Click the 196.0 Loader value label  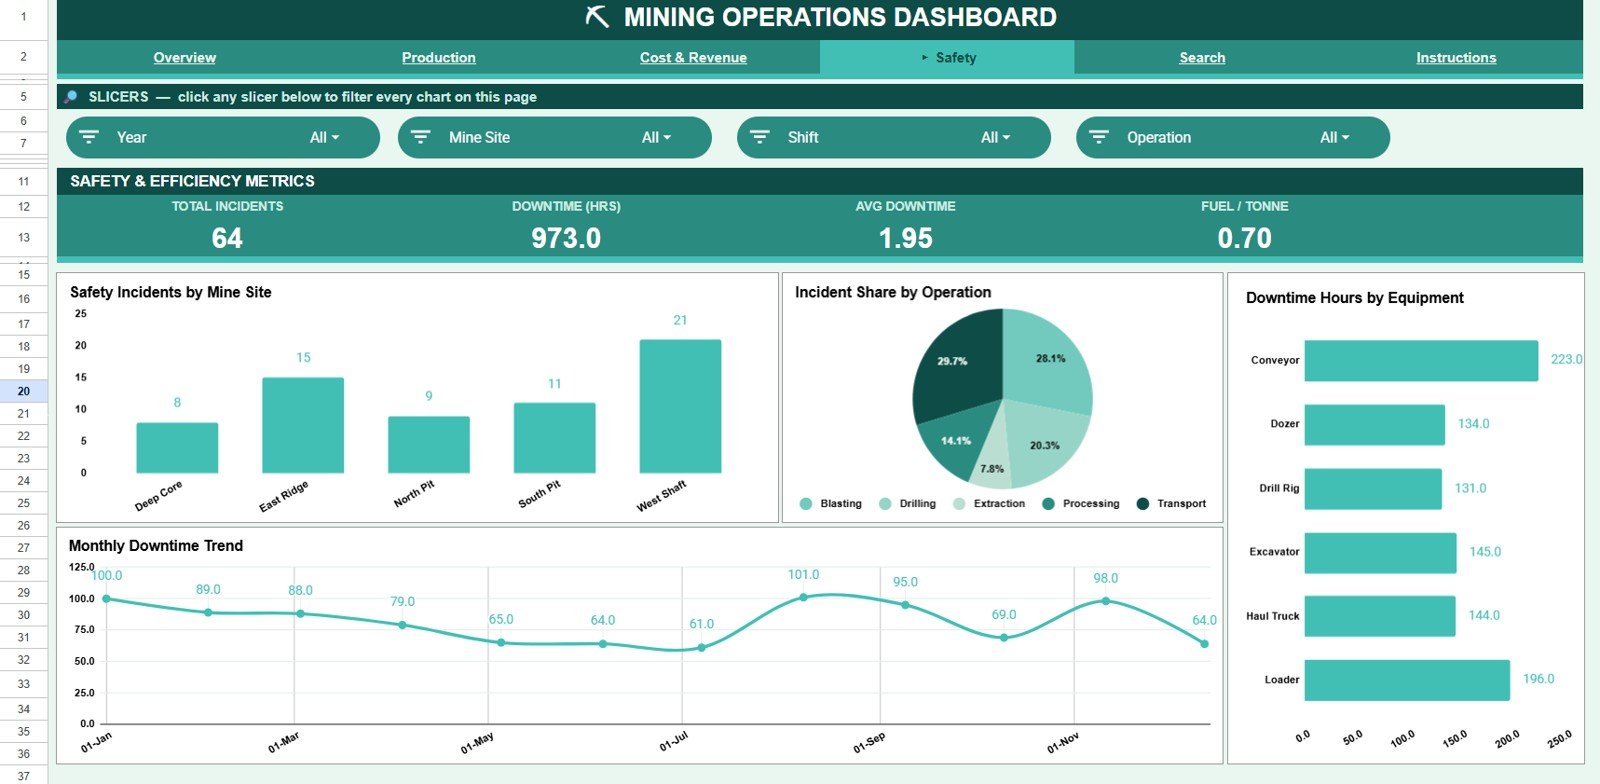click(x=1539, y=679)
